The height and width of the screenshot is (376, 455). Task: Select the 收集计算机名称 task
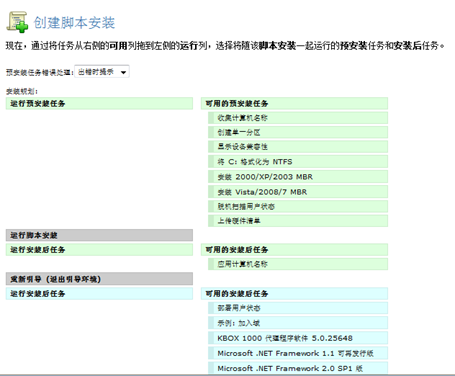coord(298,118)
